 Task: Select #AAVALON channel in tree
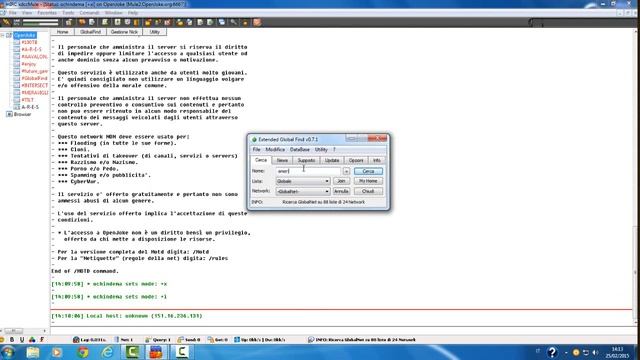[34, 57]
